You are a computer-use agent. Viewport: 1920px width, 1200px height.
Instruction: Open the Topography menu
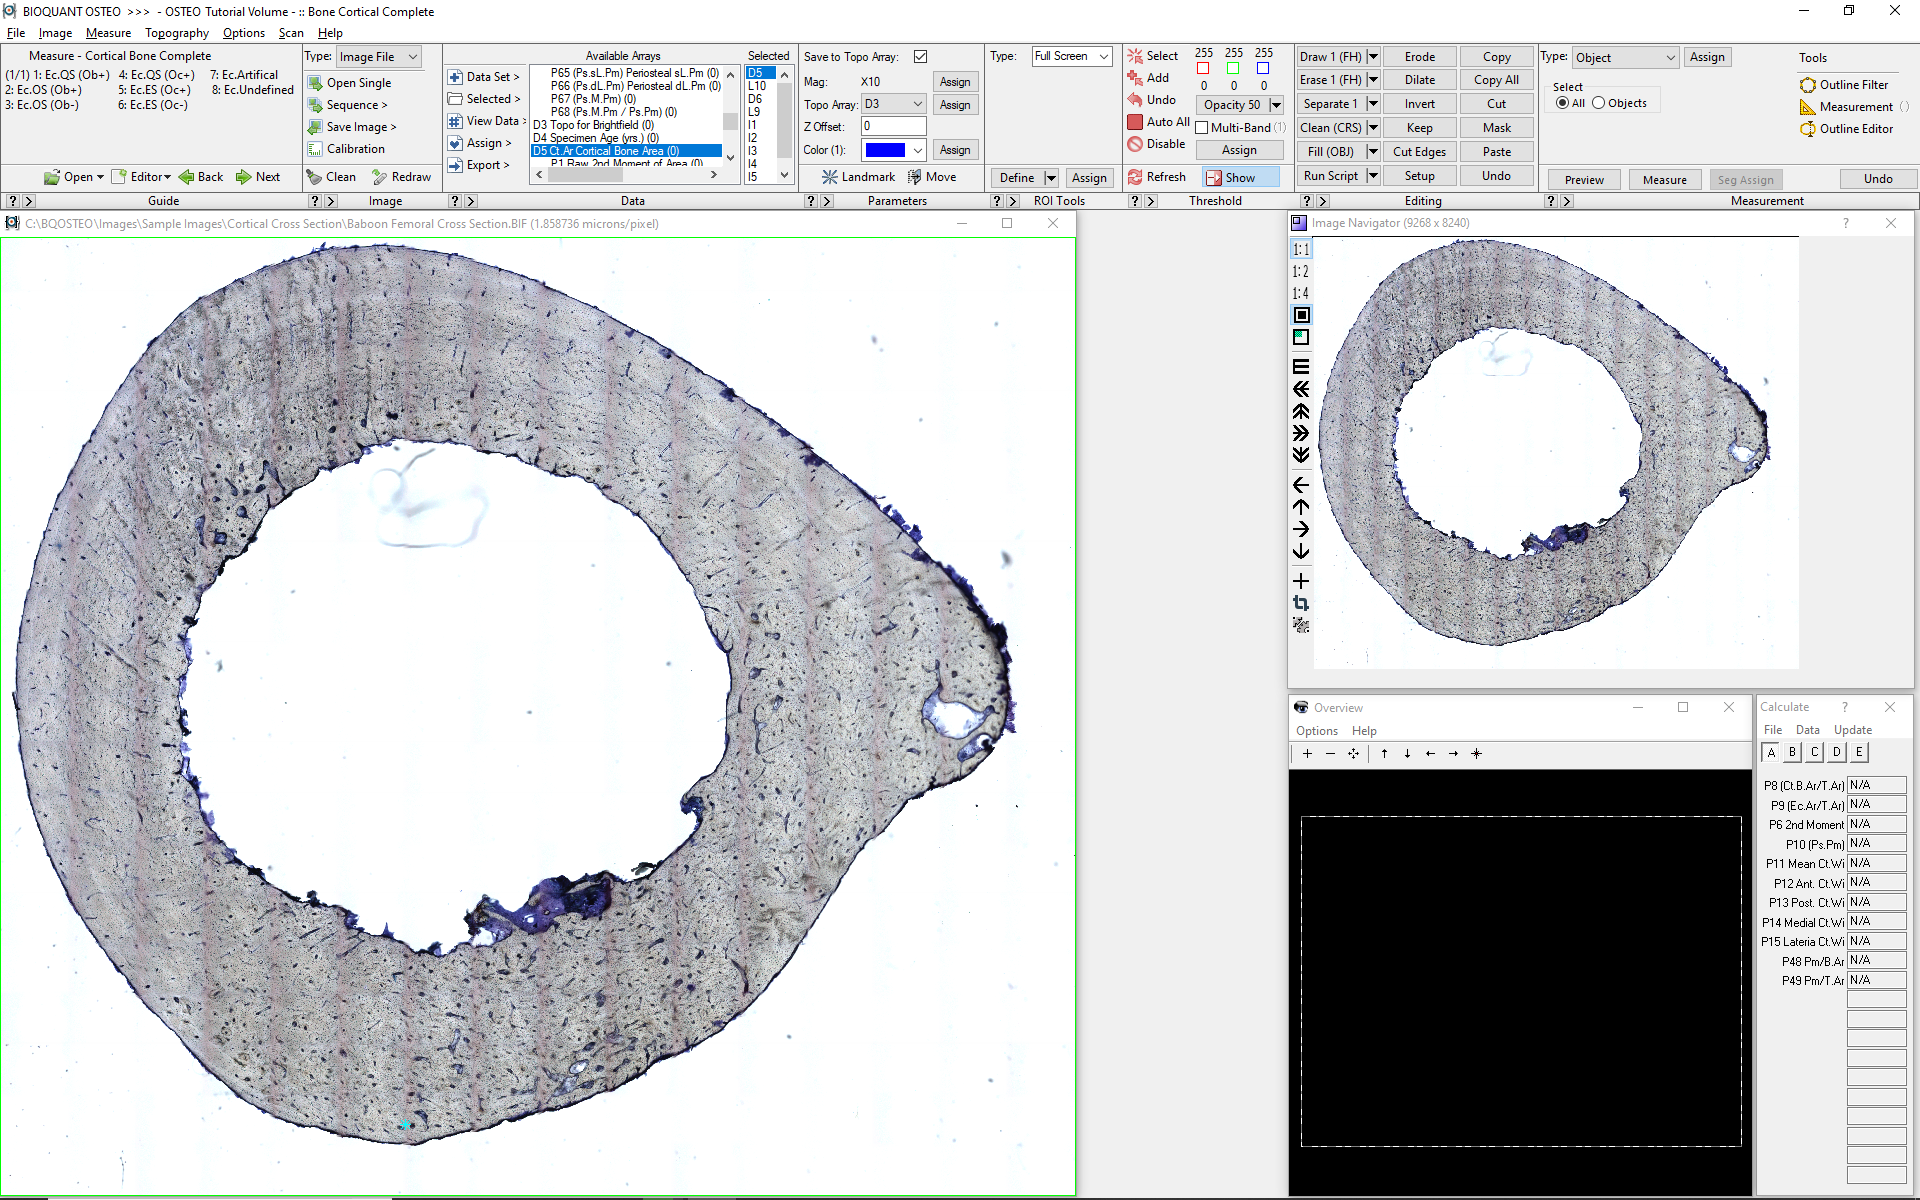(x=177, y=33)
